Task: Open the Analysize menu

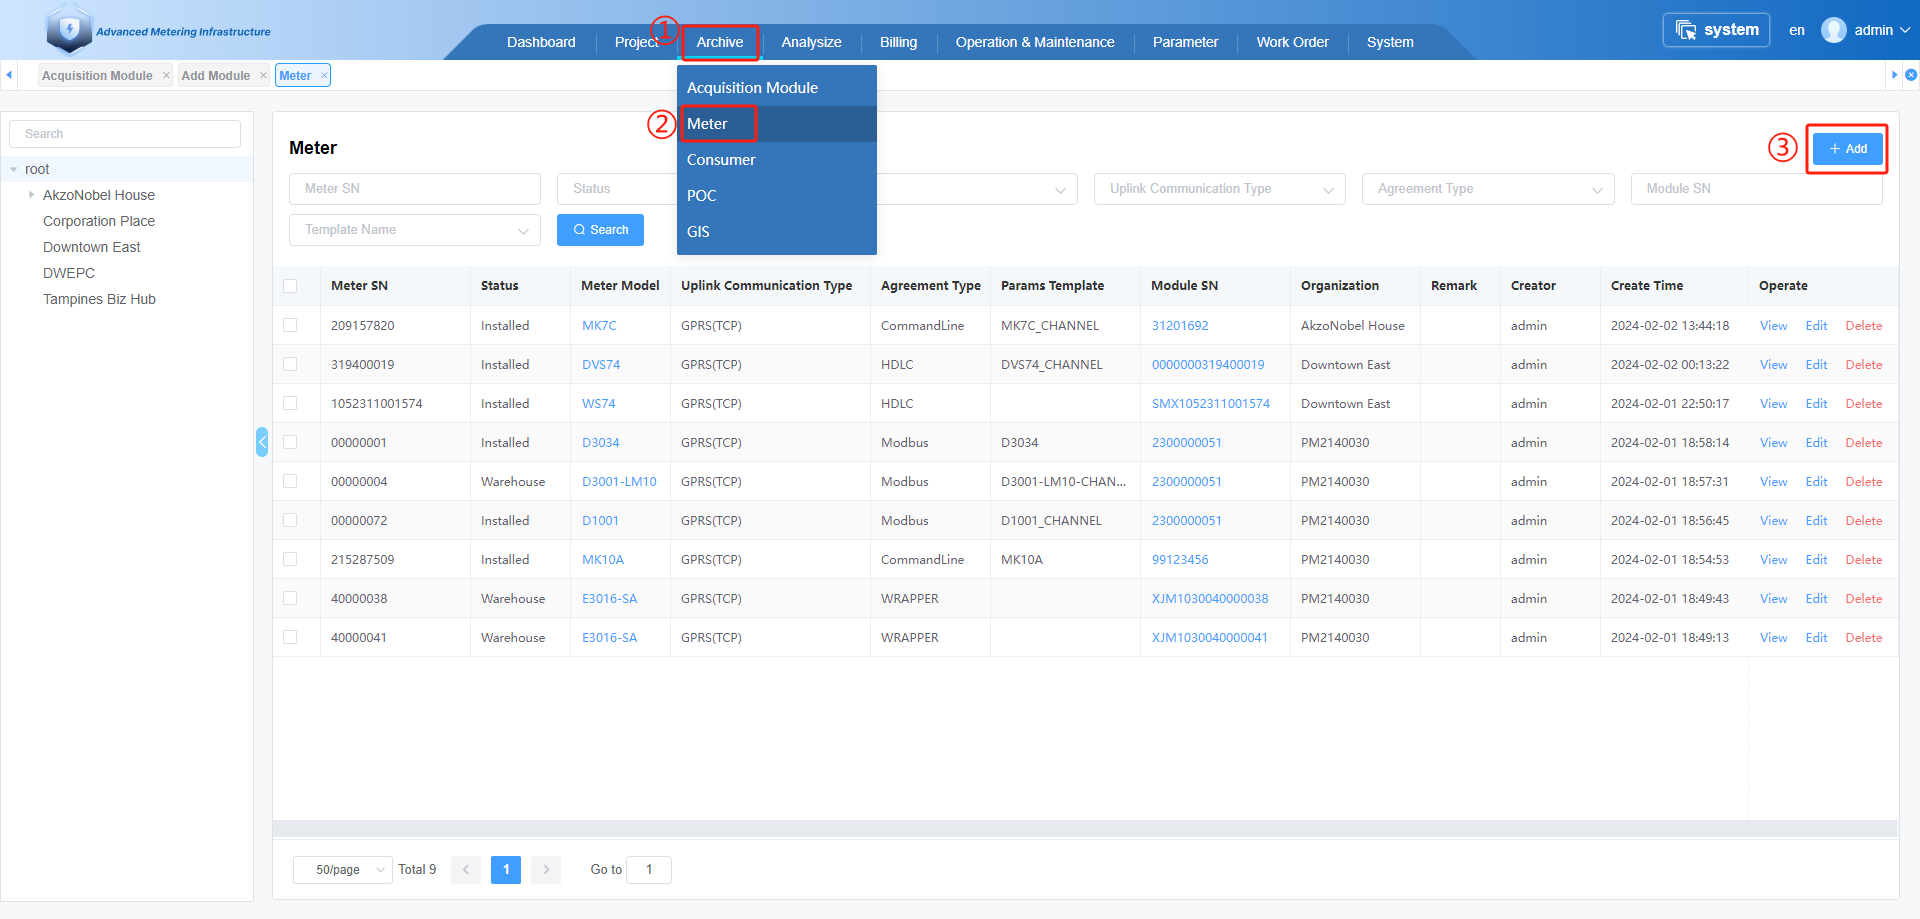Action: pos(811,42)
